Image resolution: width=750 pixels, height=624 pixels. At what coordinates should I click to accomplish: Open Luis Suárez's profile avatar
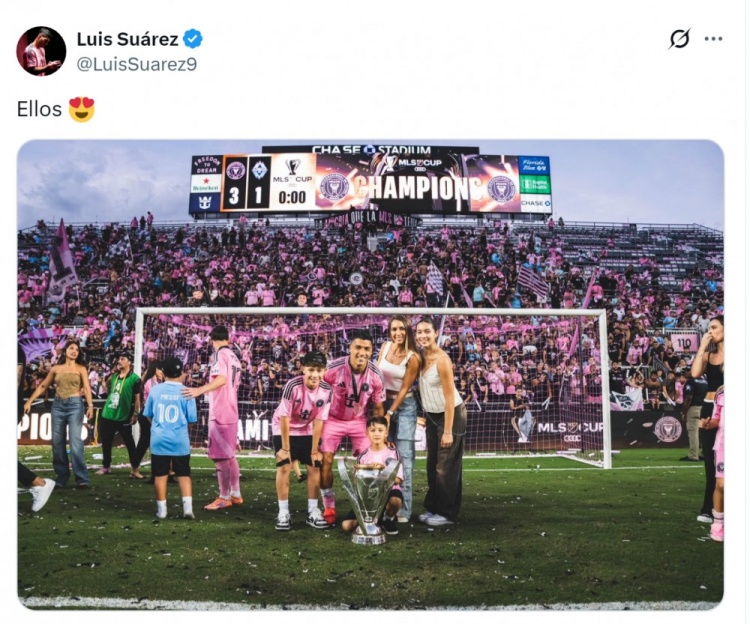tap(41, 51)
